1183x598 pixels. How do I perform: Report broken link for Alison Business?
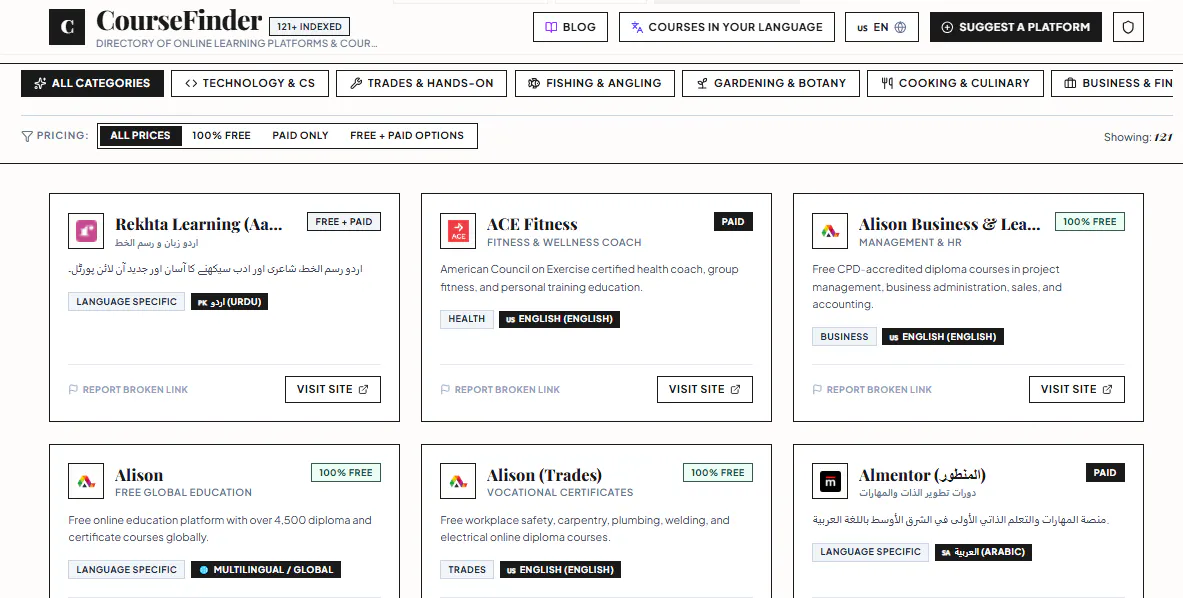[x=872, y=390]
